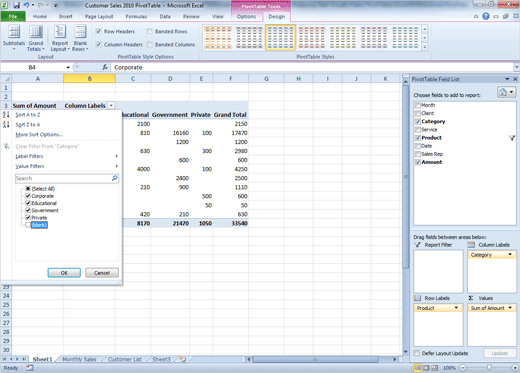Select the orange PivotTable style thumbnail

coord(218,38)
